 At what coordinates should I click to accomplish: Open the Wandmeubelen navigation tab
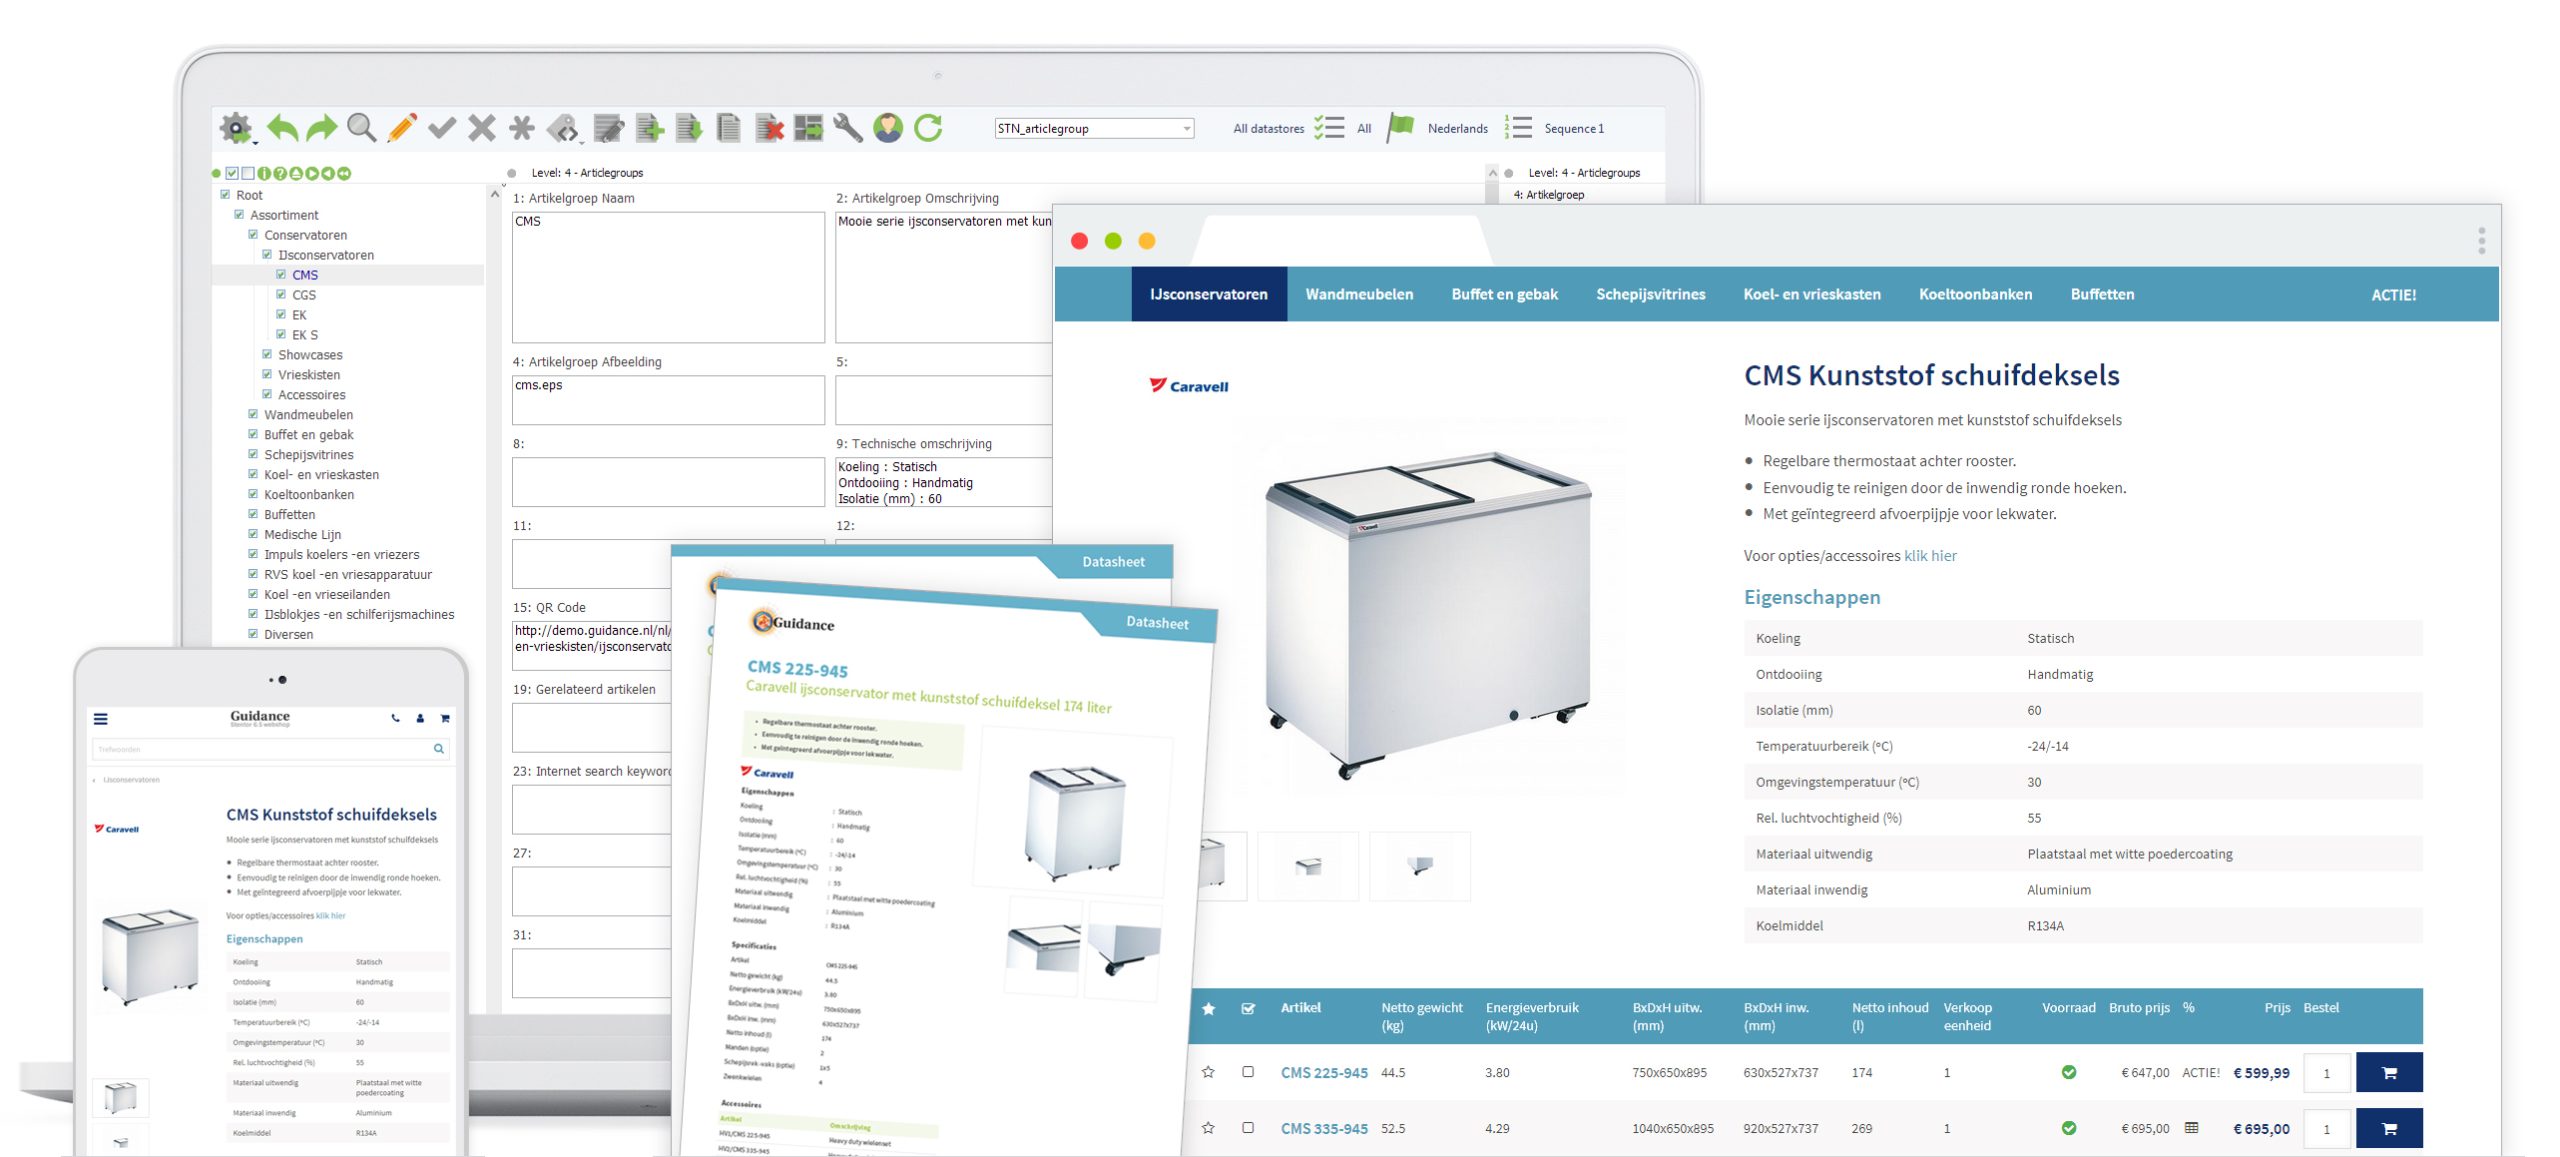tap(1359, 294)
